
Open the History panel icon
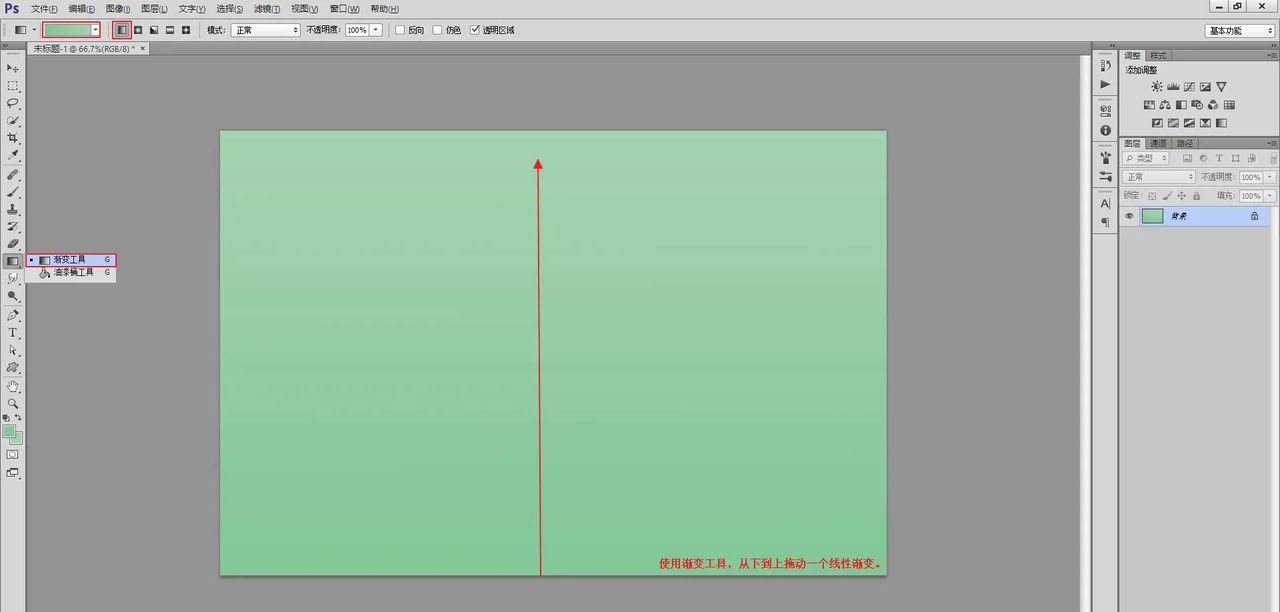point(1105,65)
